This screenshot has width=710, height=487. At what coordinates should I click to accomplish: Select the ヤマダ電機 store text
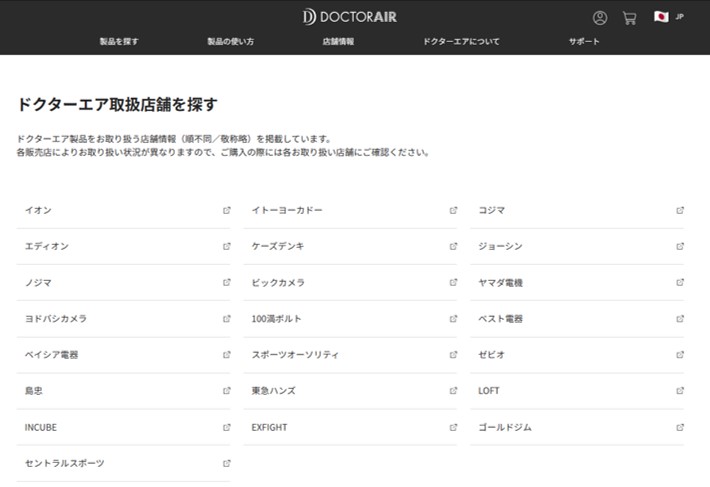(x=501, y=283)
